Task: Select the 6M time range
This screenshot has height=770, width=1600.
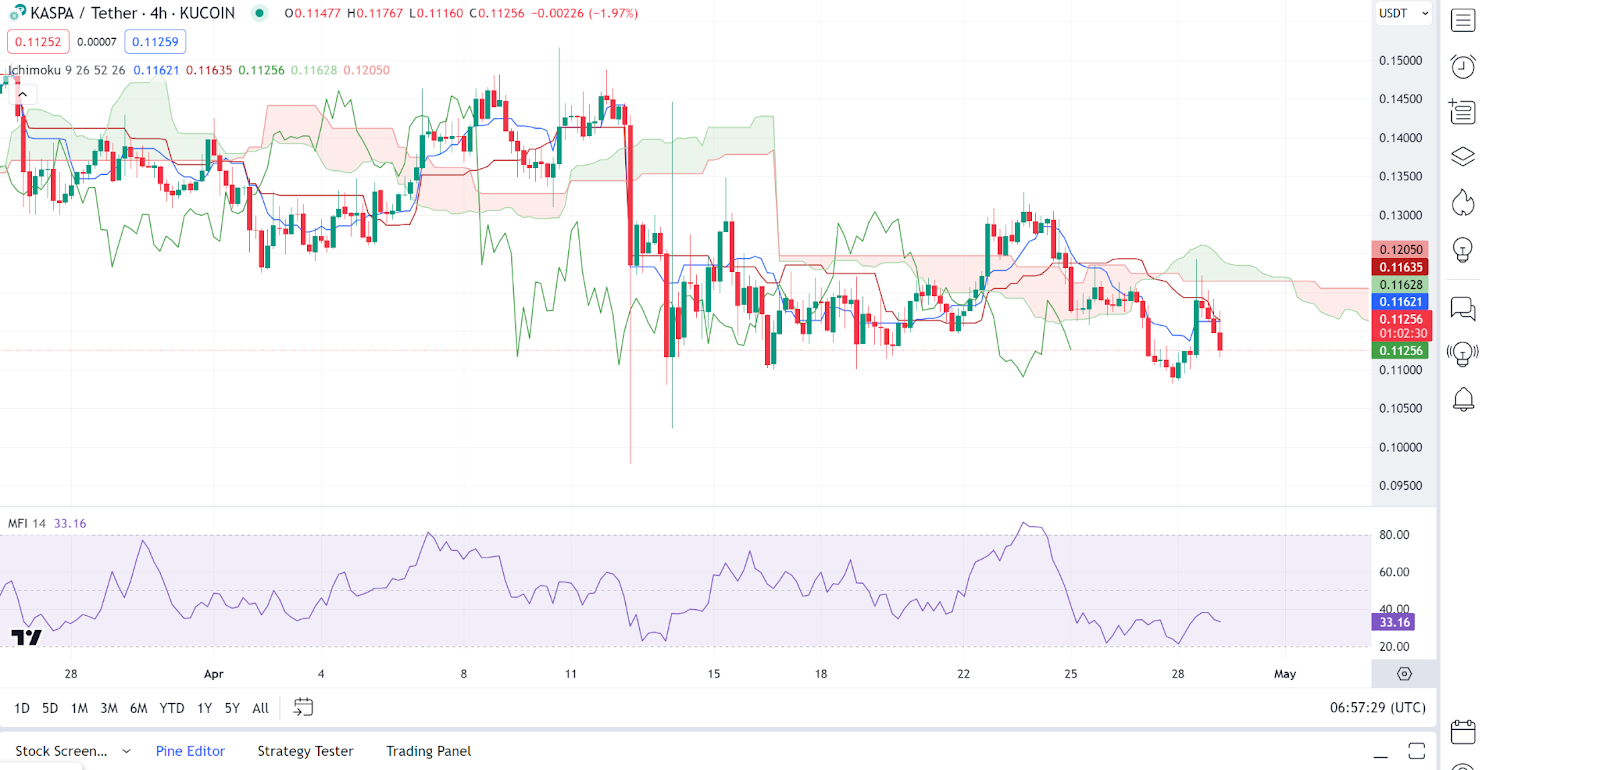Action: (139, 708)
